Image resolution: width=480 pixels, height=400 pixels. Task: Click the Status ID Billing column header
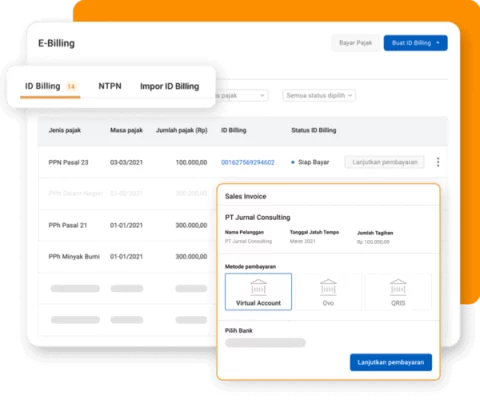(x=314, y=130)
